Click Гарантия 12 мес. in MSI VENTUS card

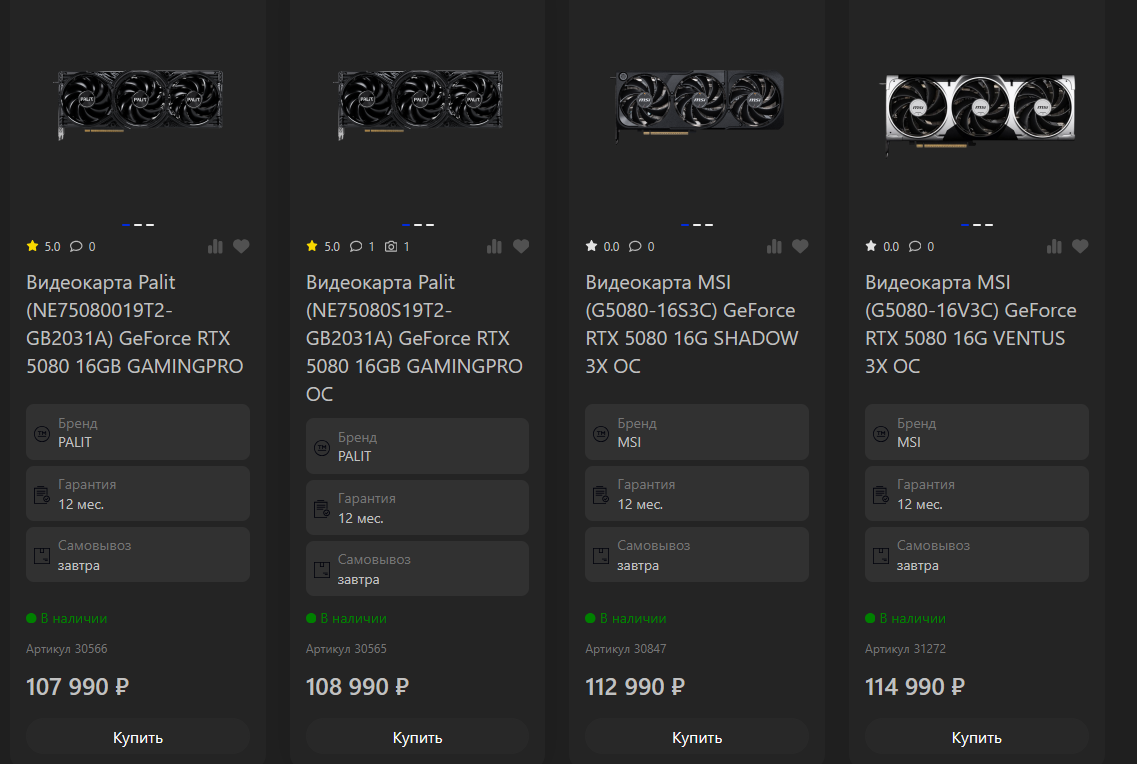(x=977, y=494)
